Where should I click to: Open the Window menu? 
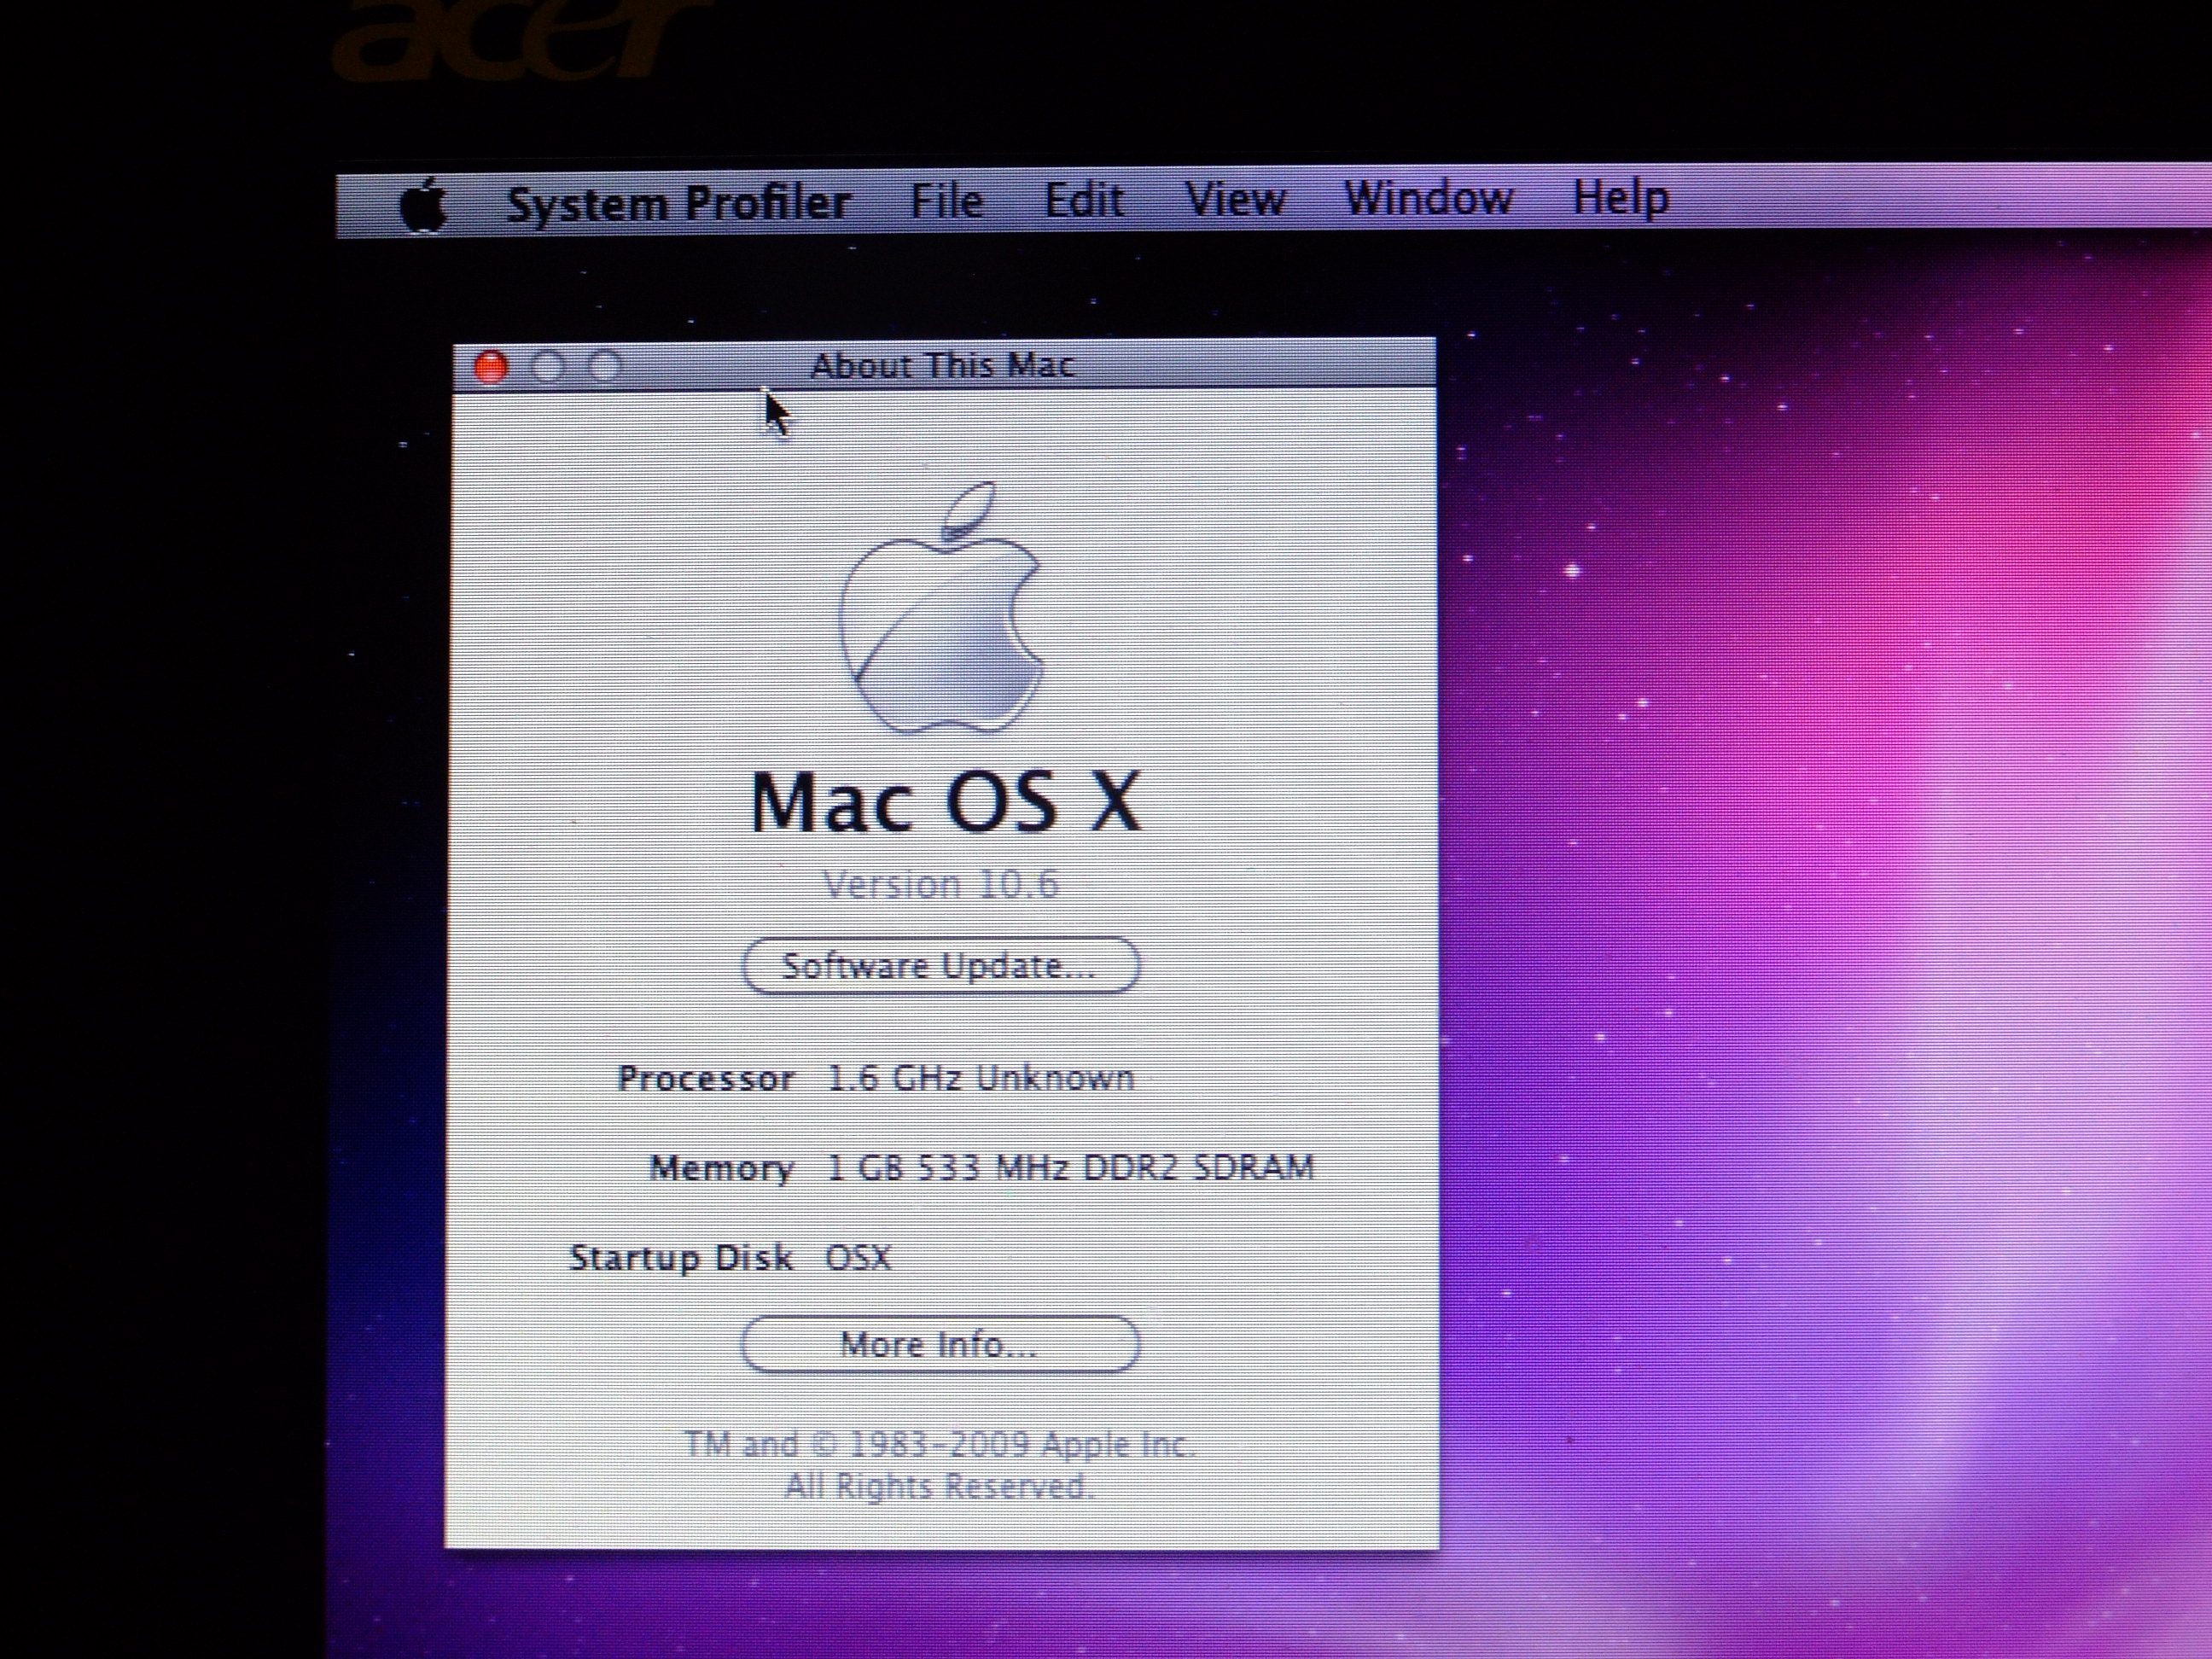tap(1427, 198)
